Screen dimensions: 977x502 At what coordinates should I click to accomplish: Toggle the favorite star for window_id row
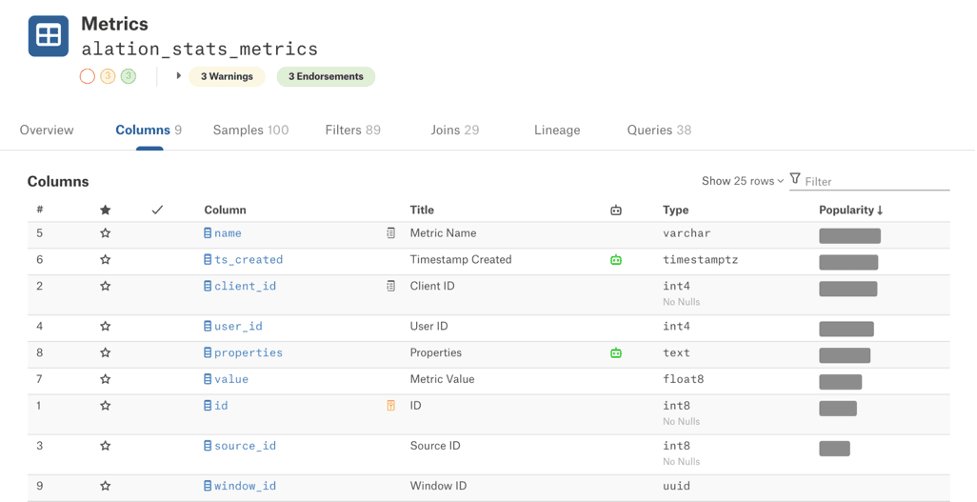105,486
